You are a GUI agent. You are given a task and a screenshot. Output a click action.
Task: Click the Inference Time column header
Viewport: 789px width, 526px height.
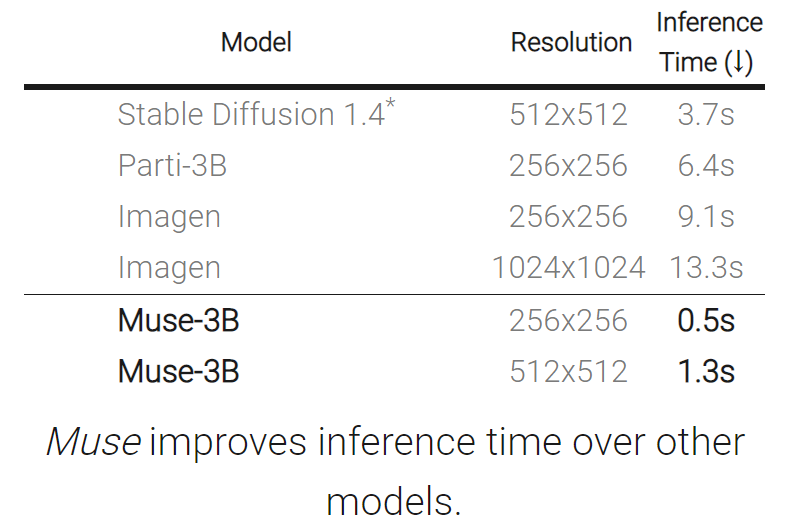[x=709, y=42]
